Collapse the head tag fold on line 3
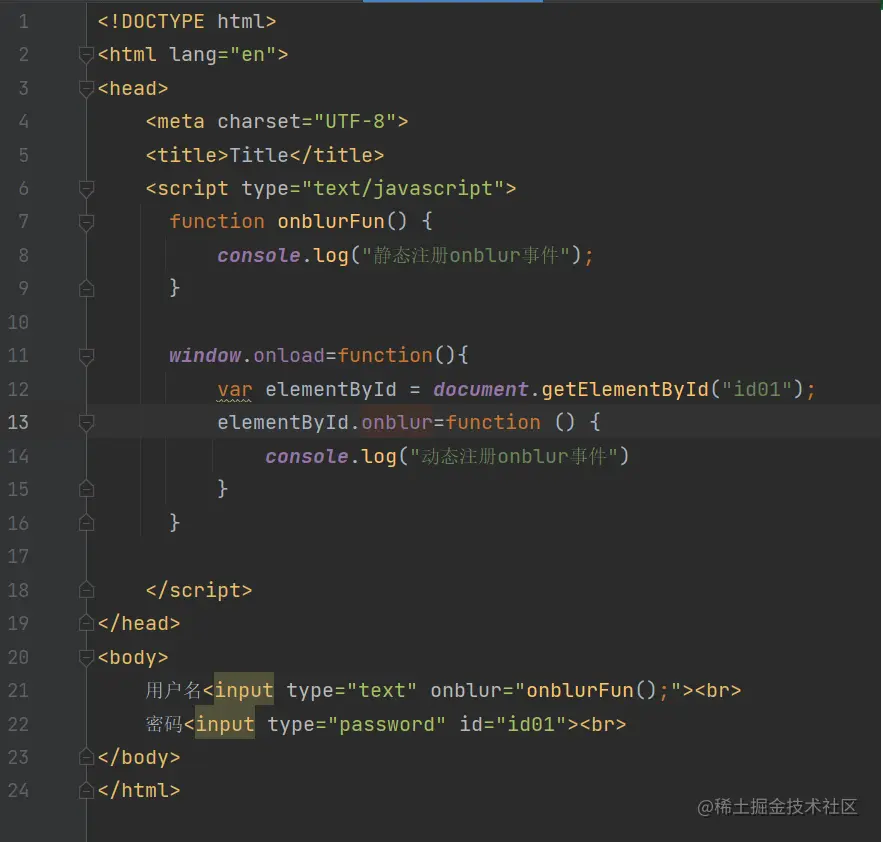The height and width of the screenshot is (842, 883). tap(86, 89)
